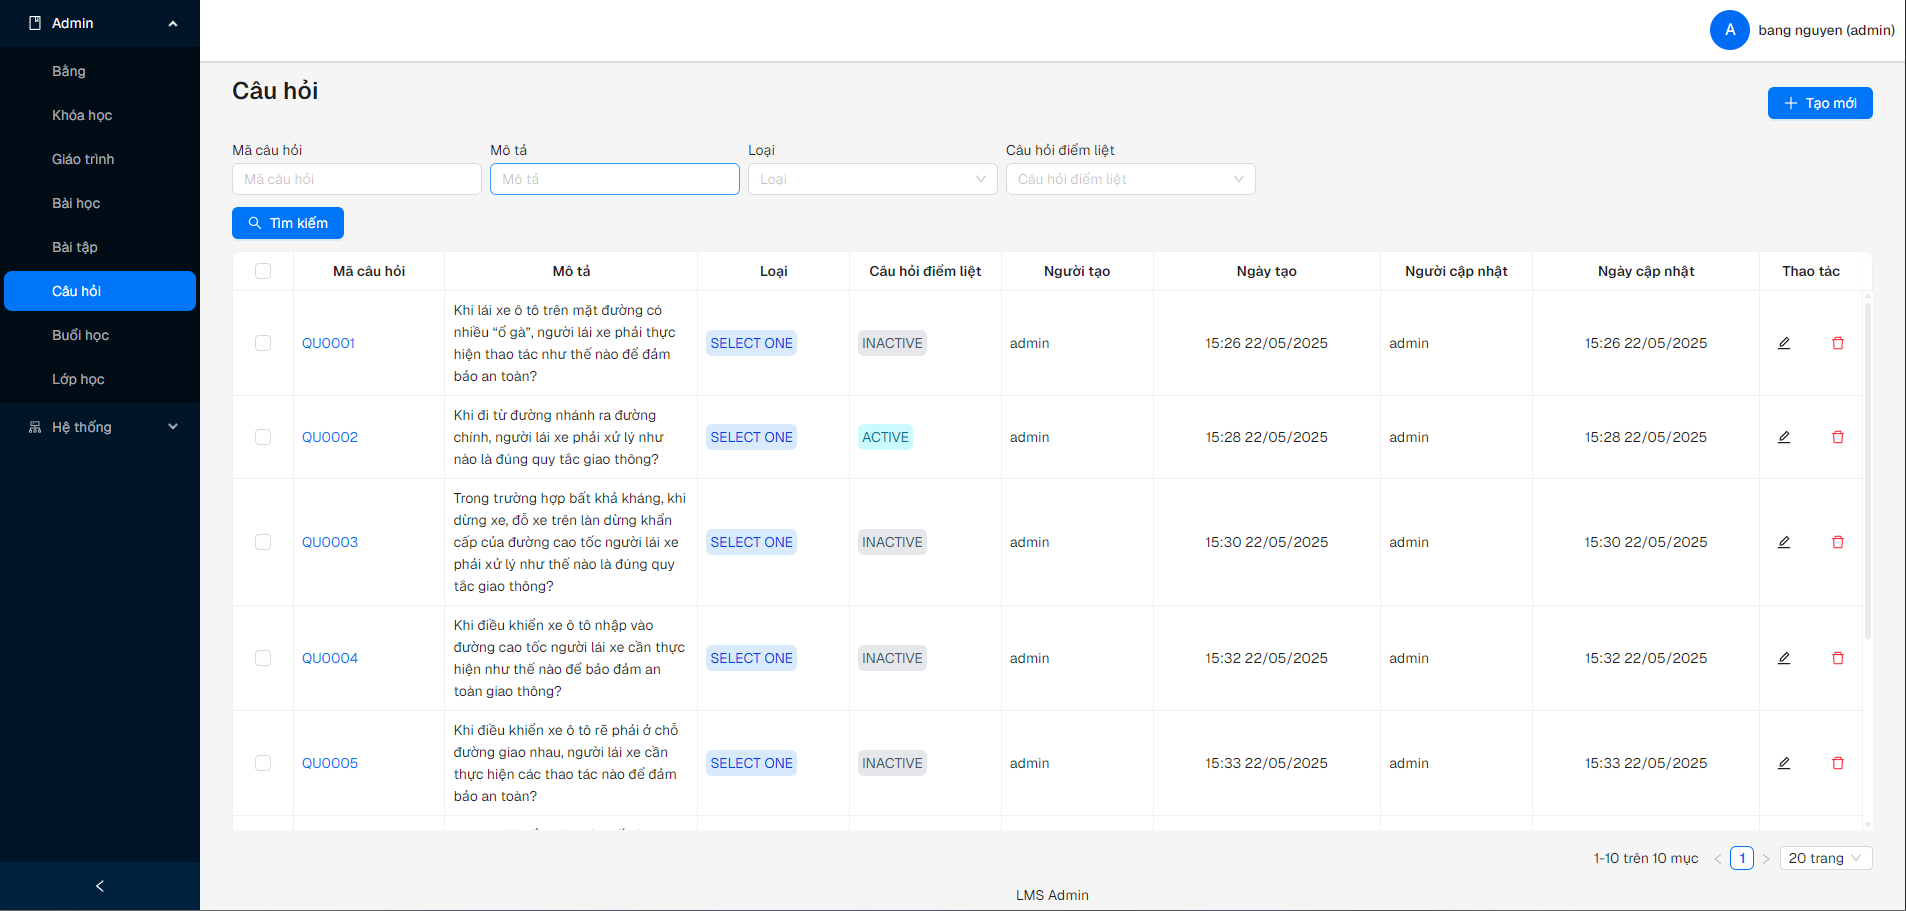
Task: Collapse the sidebar using the bottom arrow
Action: click(99, 886)
